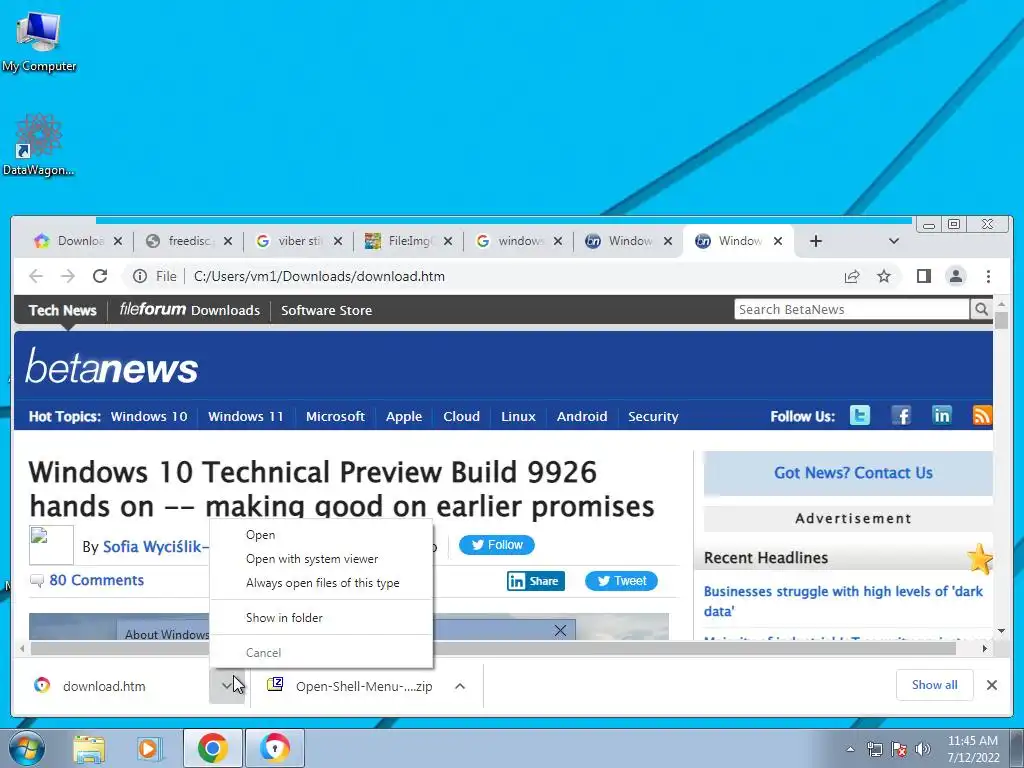The height and width of the screenshot is (768, 1024).
Task: Click Tech News navigation item
Action: click(63, 310)
